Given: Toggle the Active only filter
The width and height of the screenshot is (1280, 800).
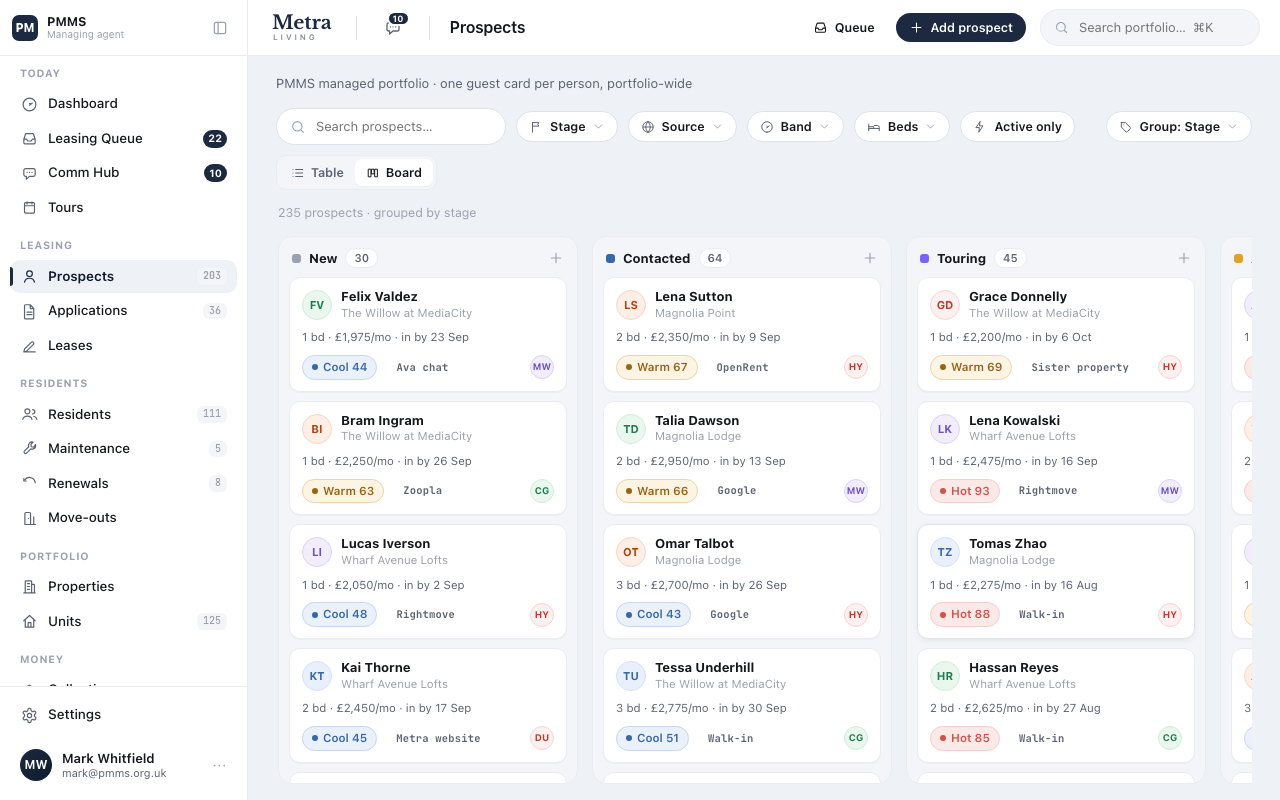Looking at the screenshot, I should 1018,127.
